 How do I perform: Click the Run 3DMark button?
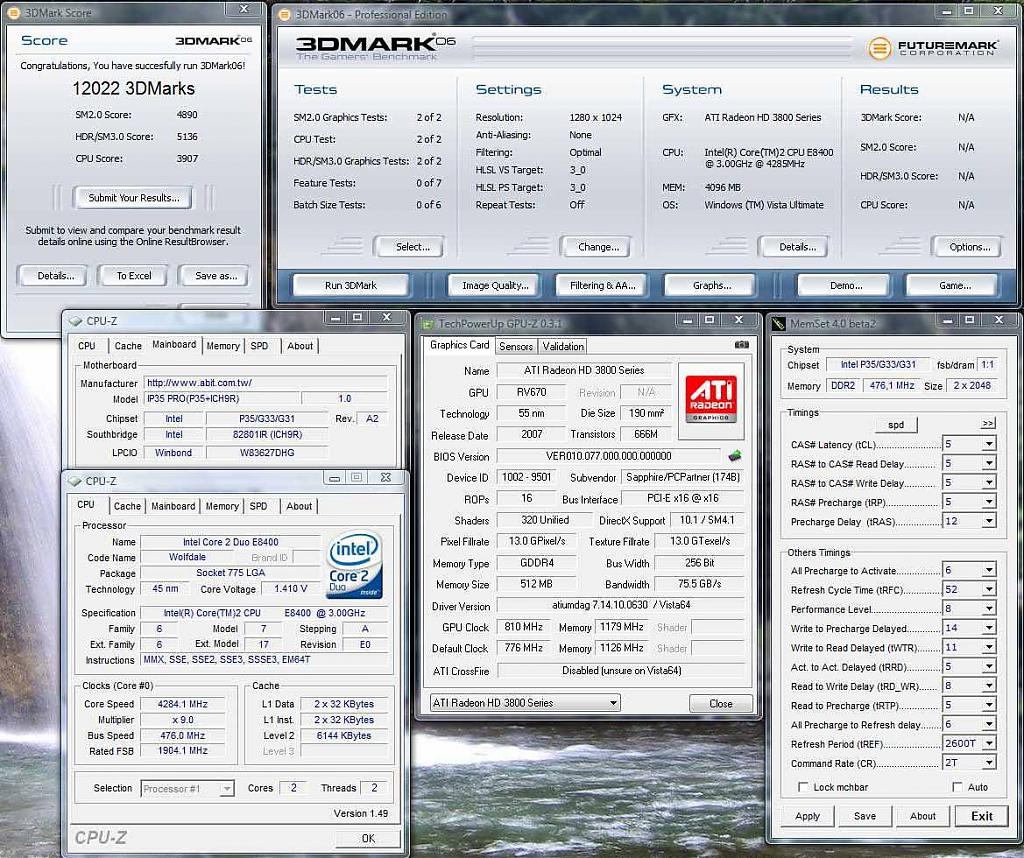point(351,285)
